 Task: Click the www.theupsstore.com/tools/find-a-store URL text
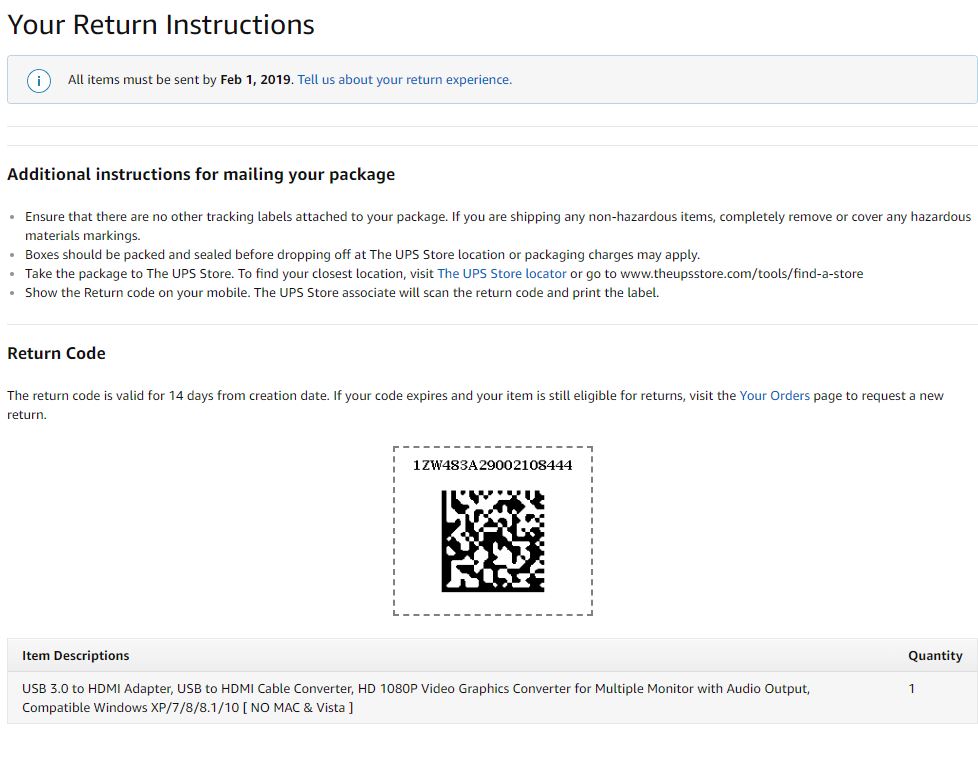point(742,274)
